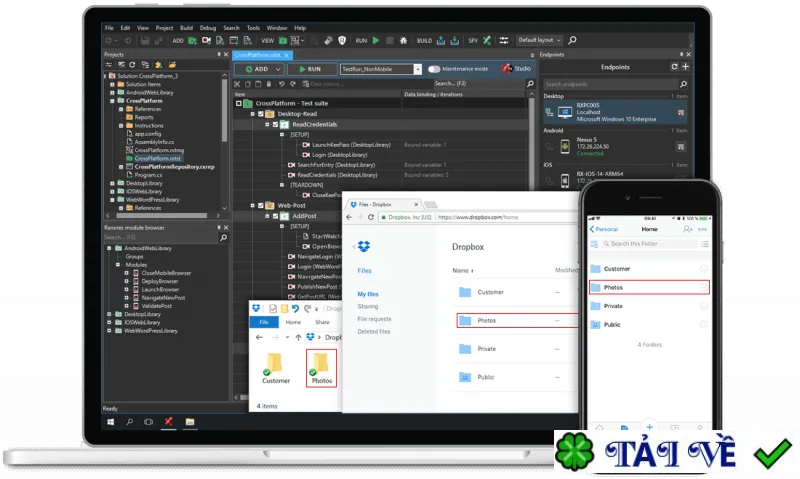Click the RUN button in test suite

[x=312, y=69]
